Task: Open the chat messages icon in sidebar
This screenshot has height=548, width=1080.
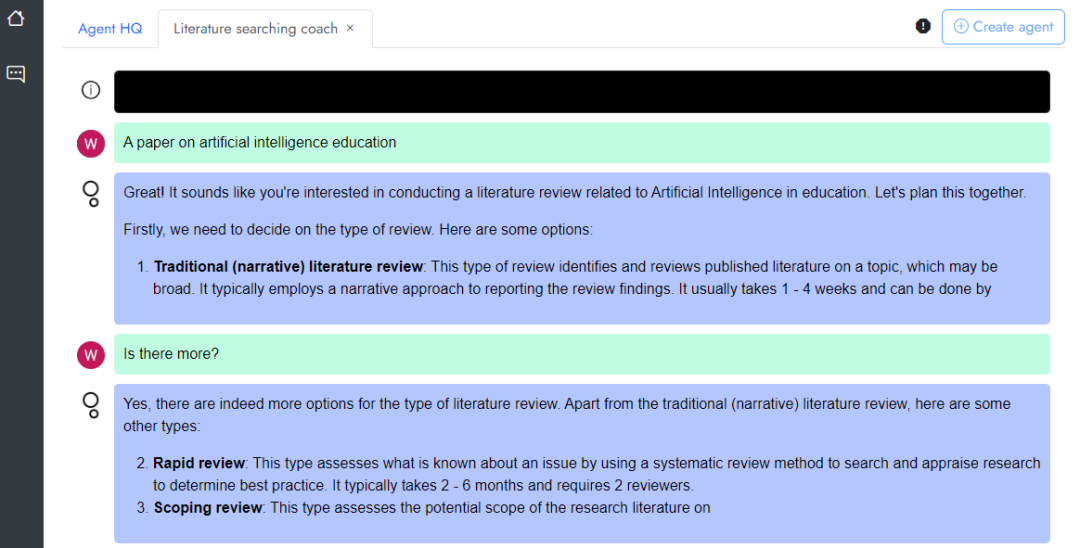Action: (16, 74)
